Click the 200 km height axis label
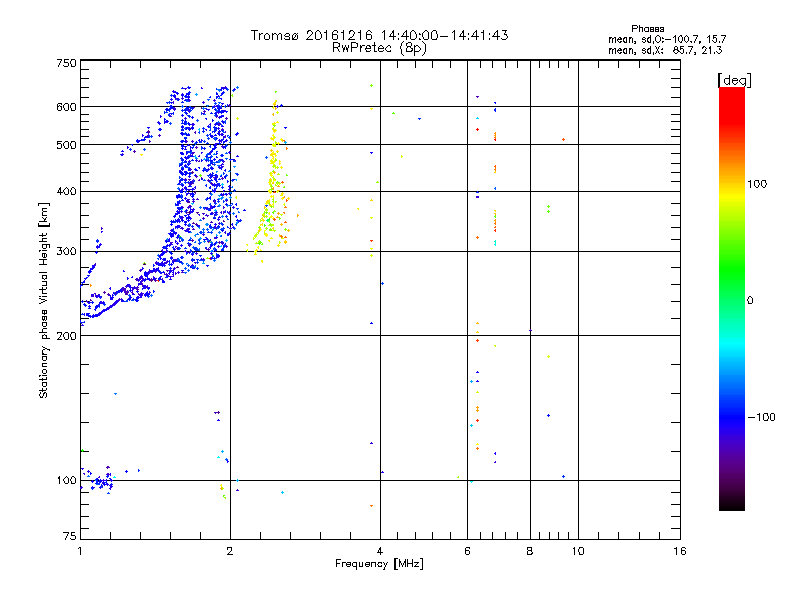The image size is (800, 600). pyautogui.click(x=66, y=336)
